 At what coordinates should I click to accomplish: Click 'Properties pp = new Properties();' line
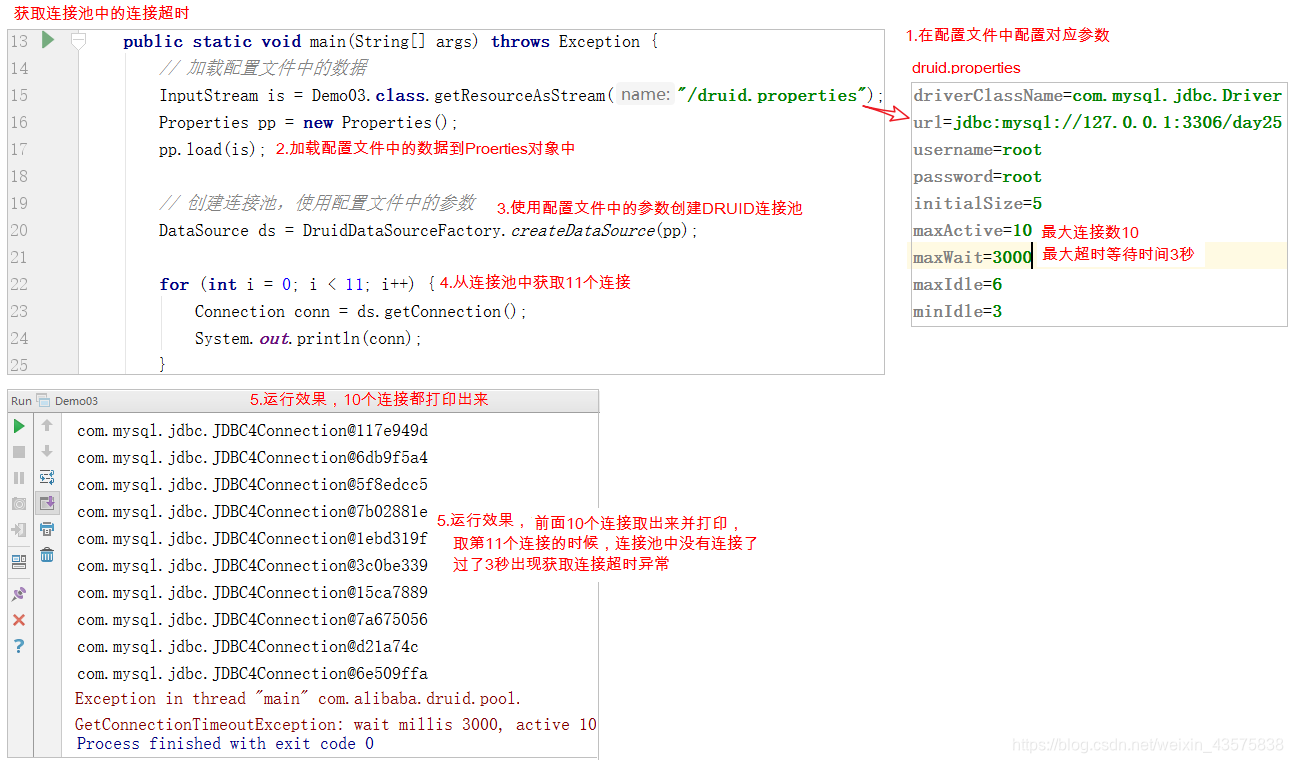(308, 123)
